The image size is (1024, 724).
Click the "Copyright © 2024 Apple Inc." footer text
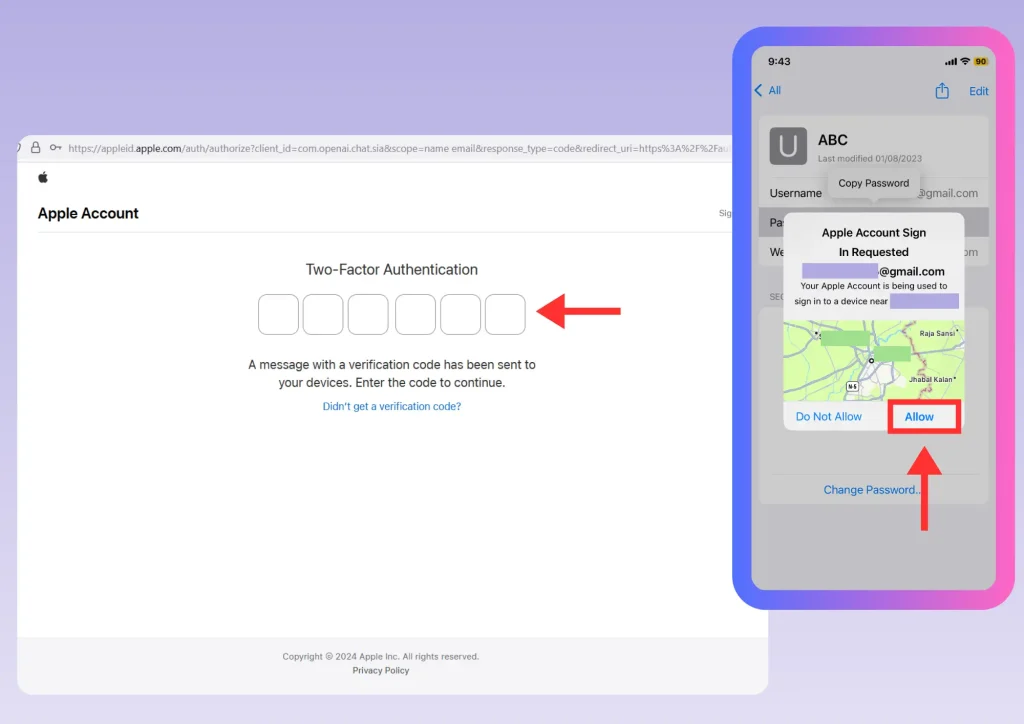point(381,656)
